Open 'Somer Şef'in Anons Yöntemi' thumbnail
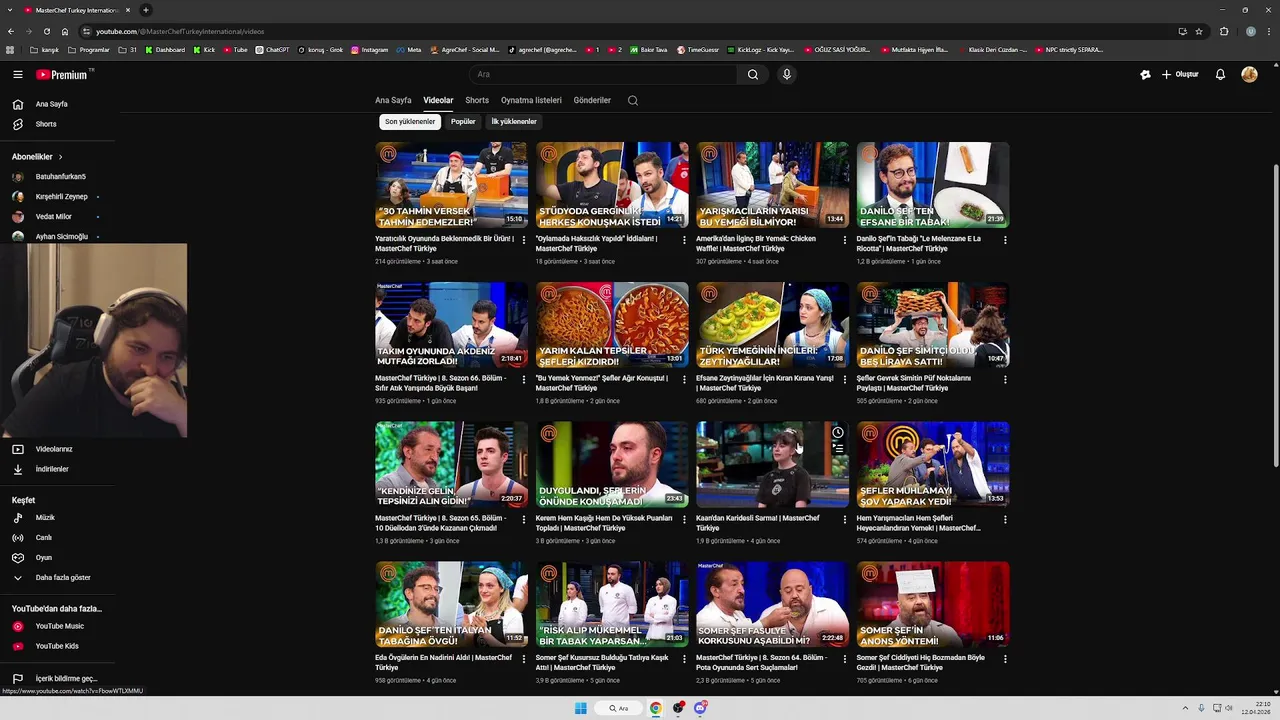 (x=933, y=604)
